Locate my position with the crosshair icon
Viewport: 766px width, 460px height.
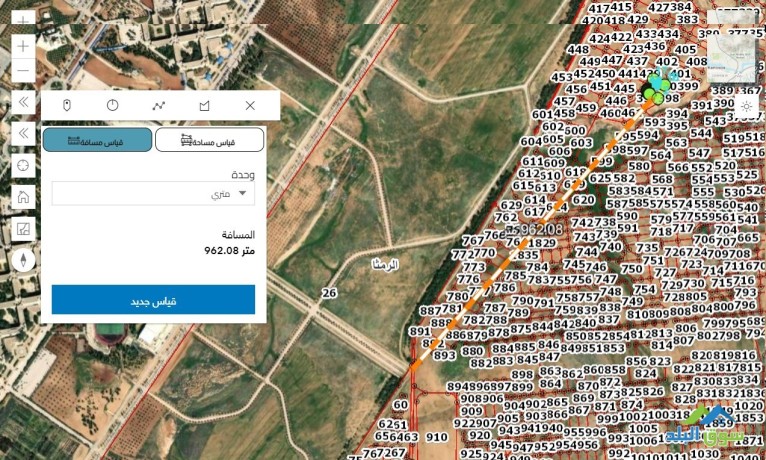click(23, 166)
